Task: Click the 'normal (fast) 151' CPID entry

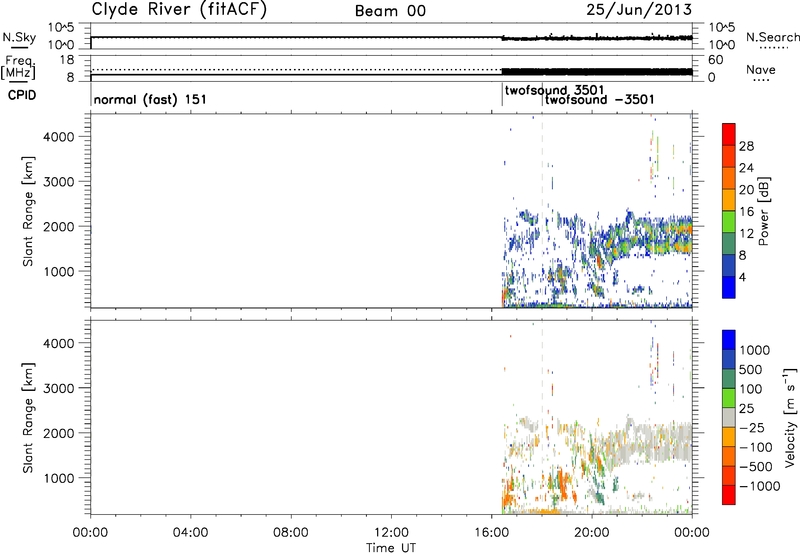Action: 150,99
